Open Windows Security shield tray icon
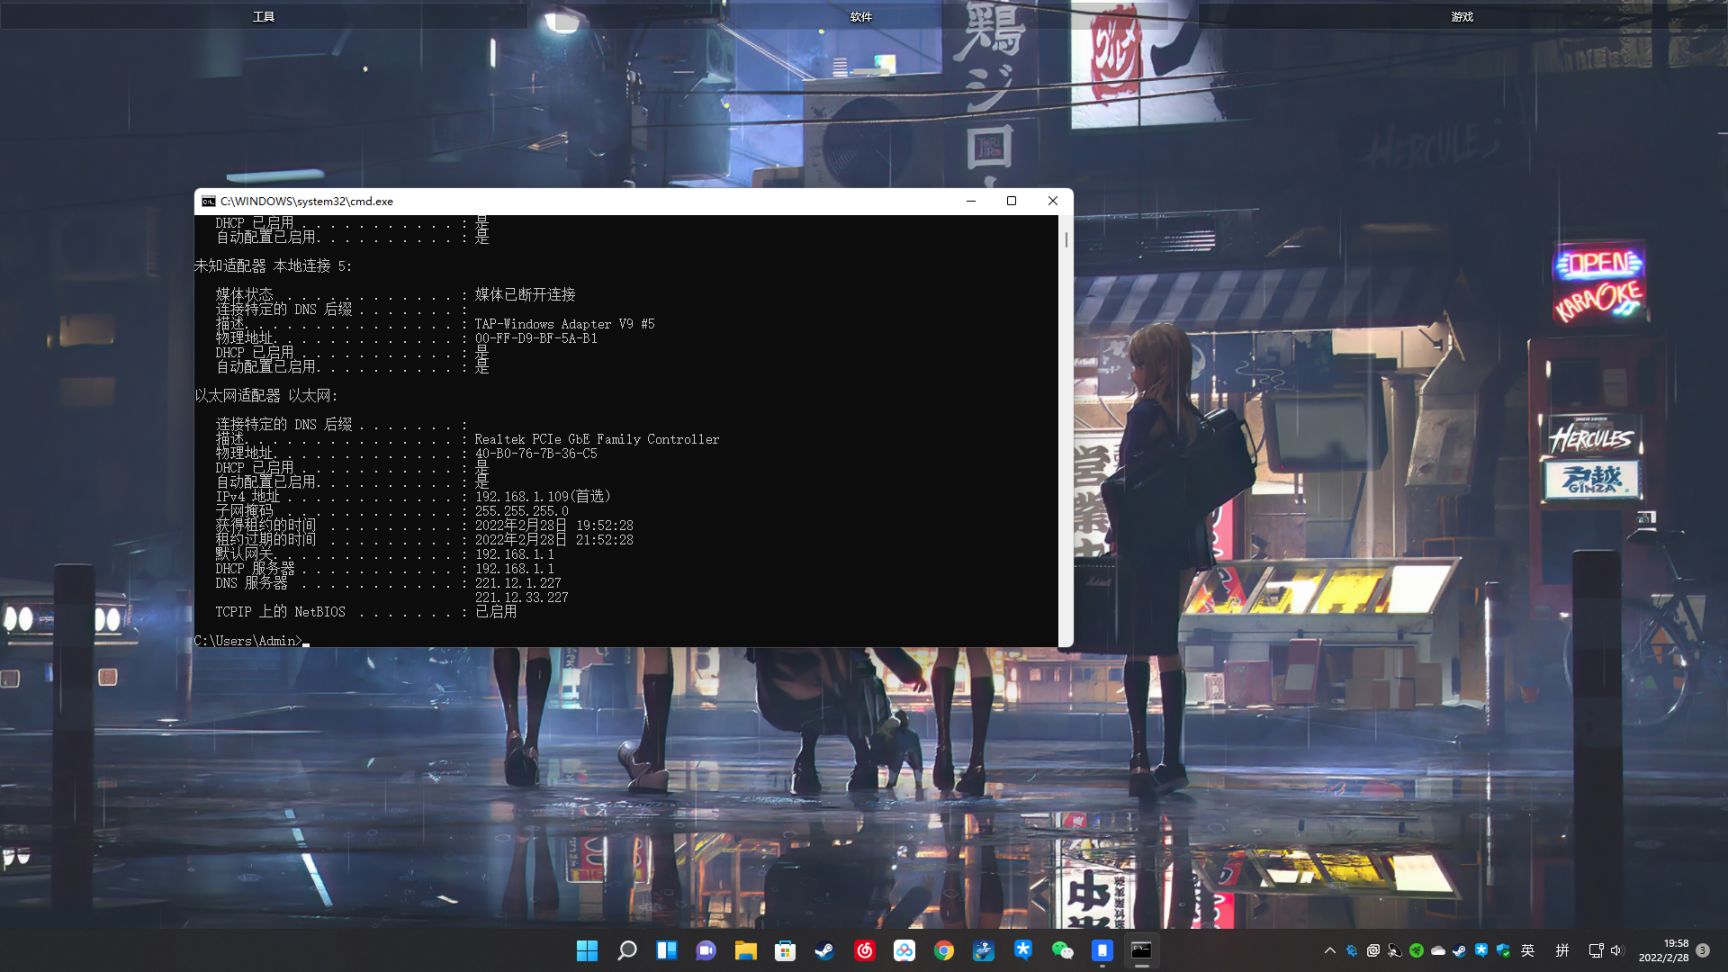Screen dimensions: 1728x972 pos(1503,951)
